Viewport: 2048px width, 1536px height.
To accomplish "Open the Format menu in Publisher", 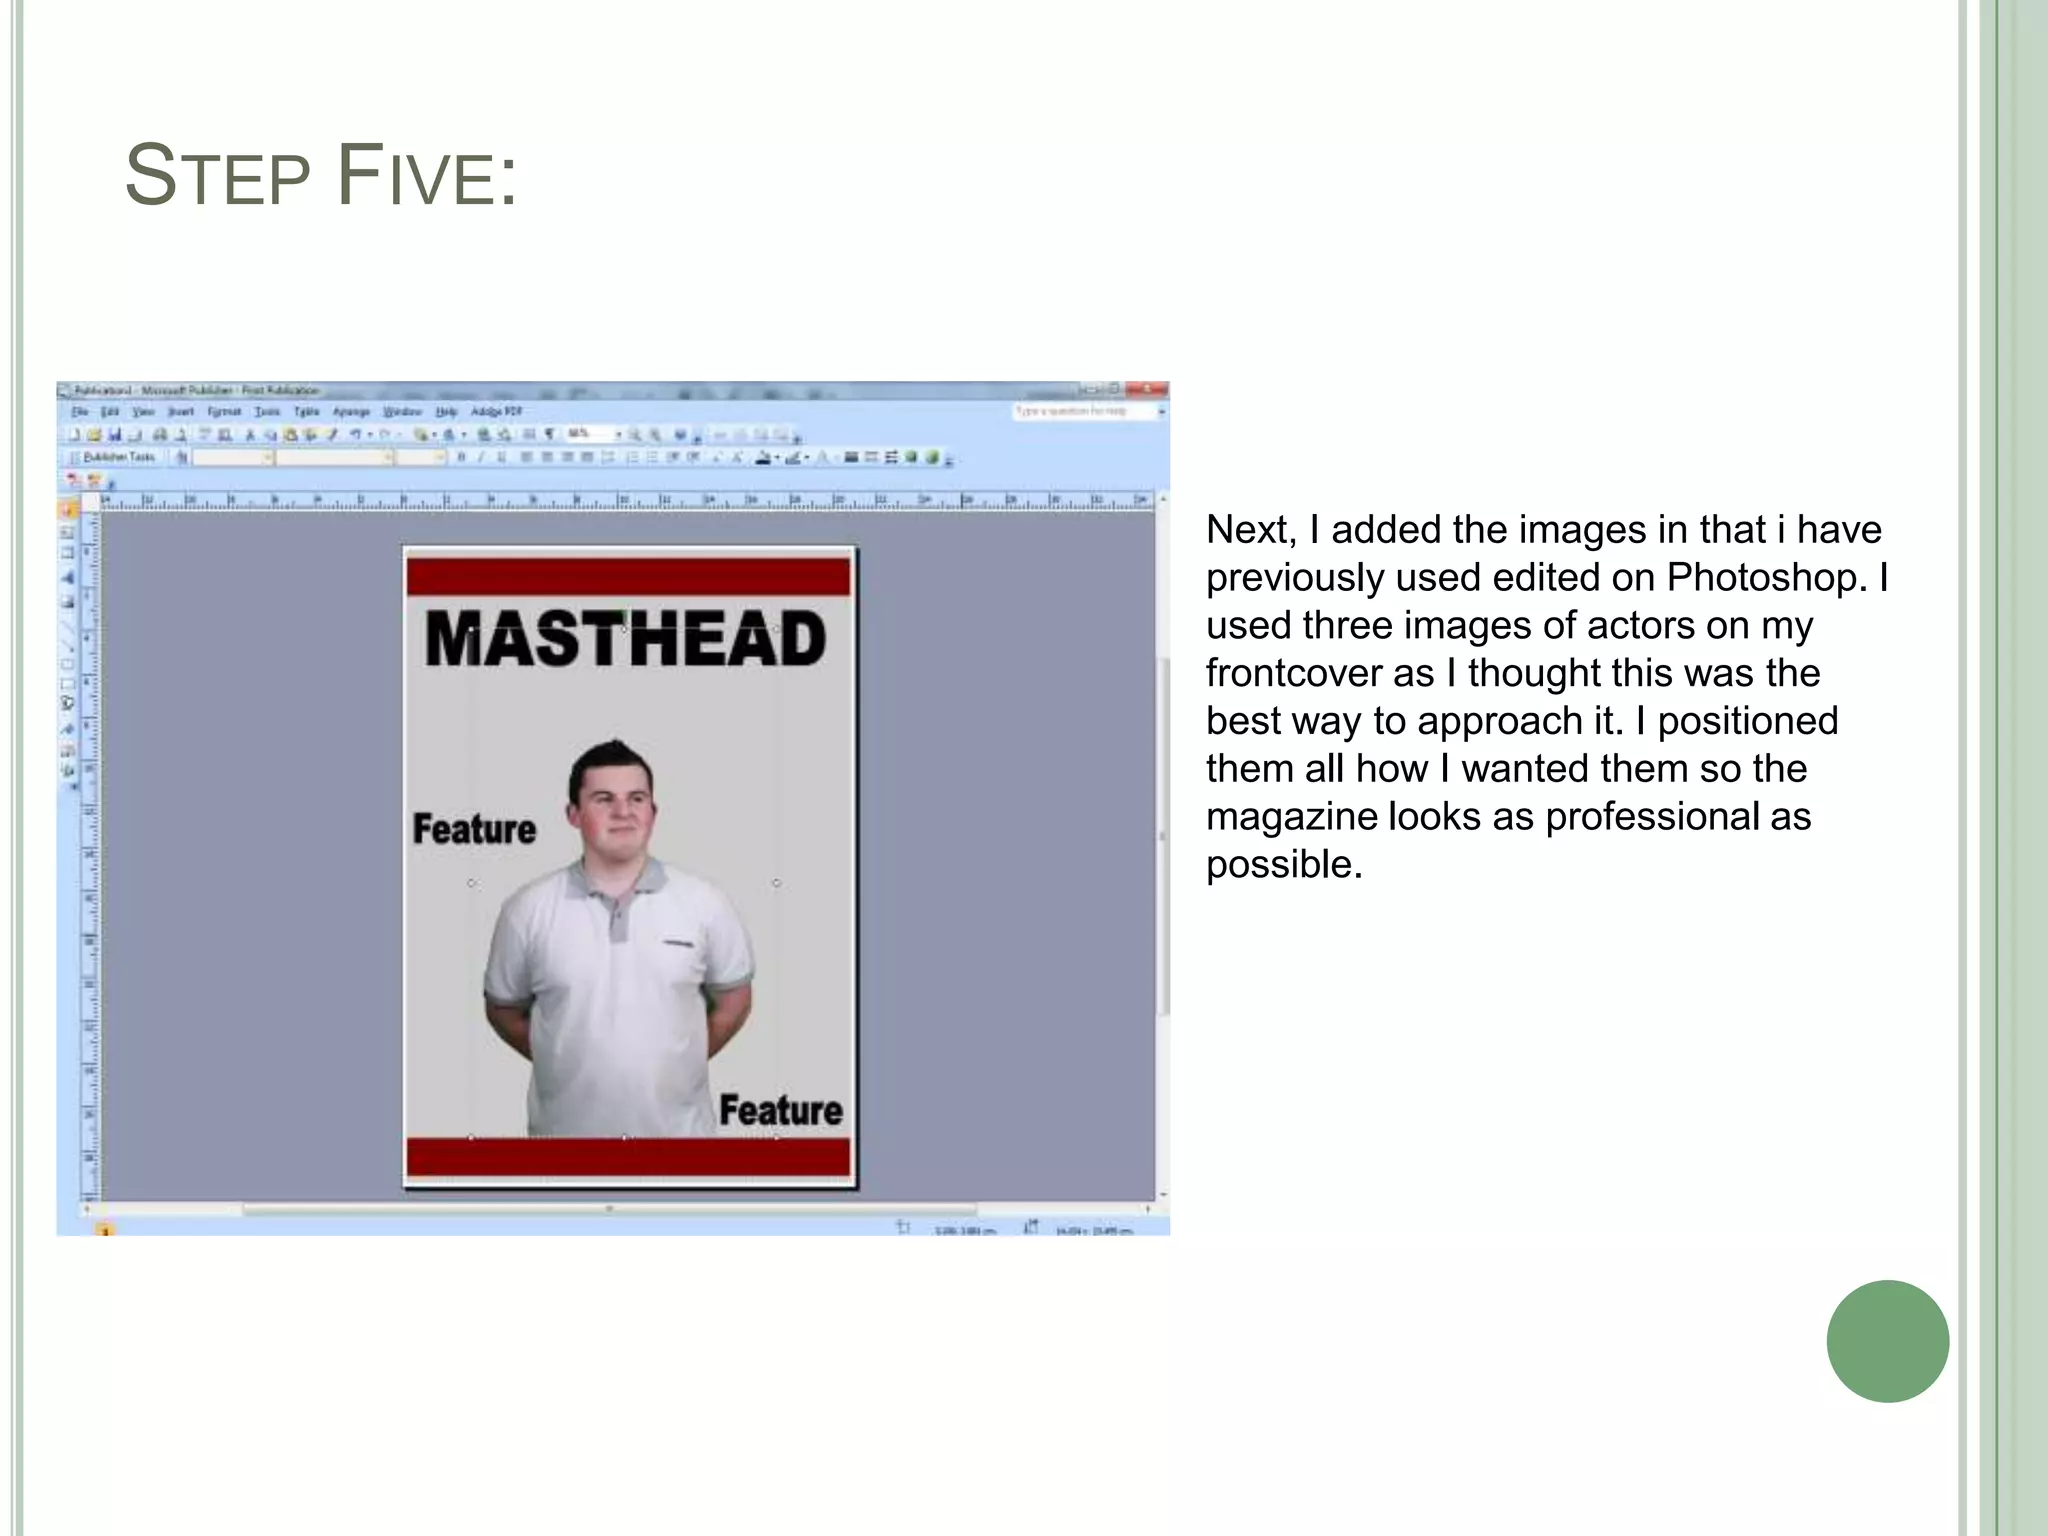I will click(224, 411).
